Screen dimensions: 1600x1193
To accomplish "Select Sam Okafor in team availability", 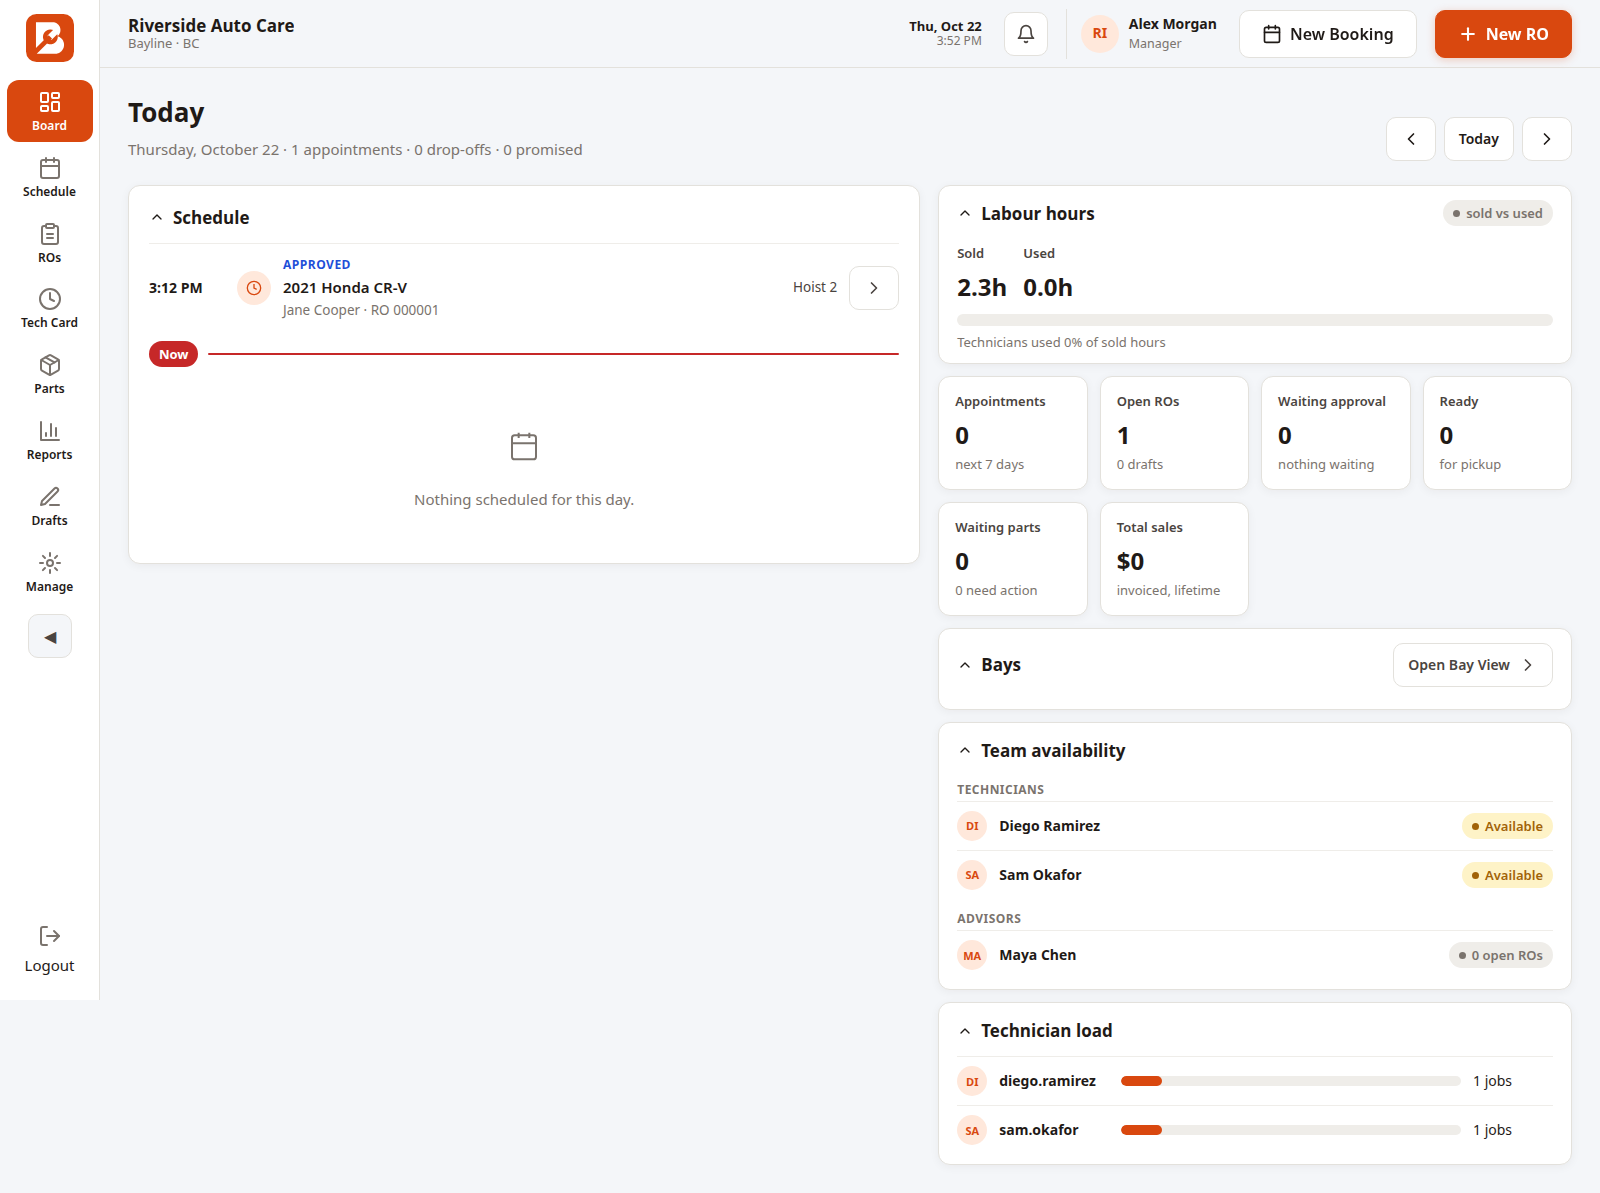I will pos(1255,875).
